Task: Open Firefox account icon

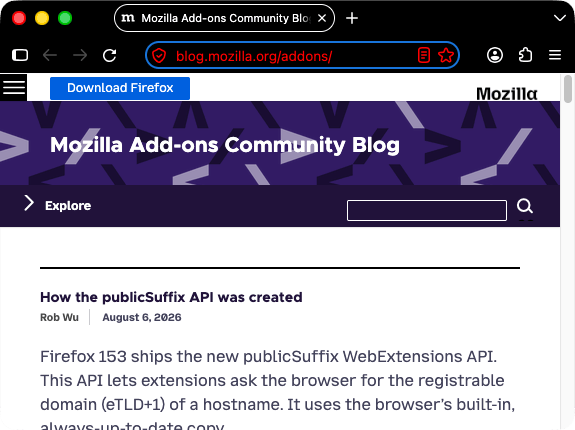Action: pos(495,55)
